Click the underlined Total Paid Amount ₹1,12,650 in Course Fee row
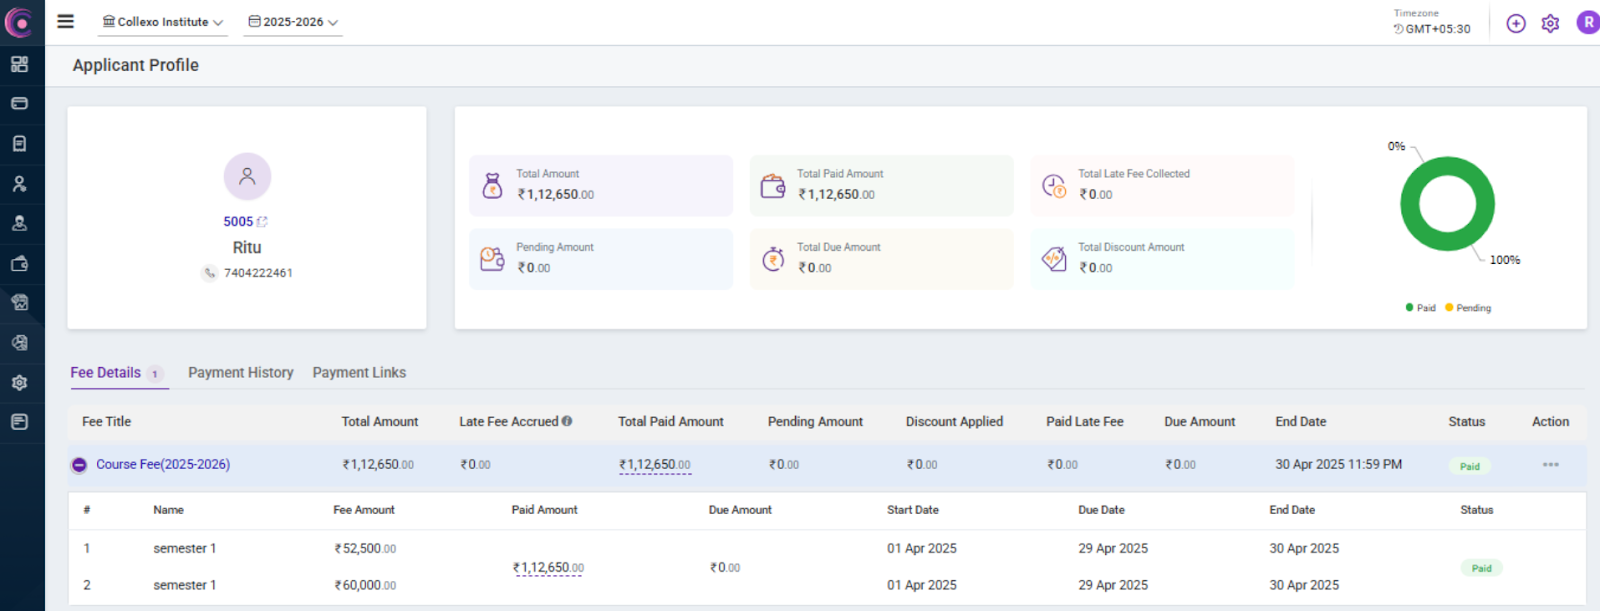The image size is (1600, 611). click(x=654, y=465)
